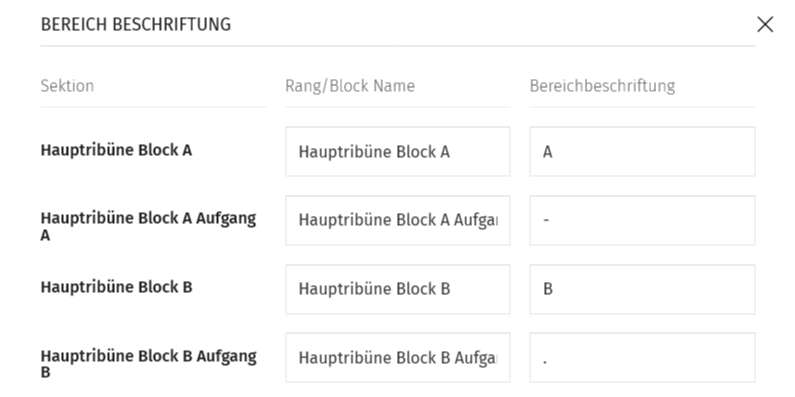
Task: Click the Bereichbeschriftung column header
Action: coord(602,86)
